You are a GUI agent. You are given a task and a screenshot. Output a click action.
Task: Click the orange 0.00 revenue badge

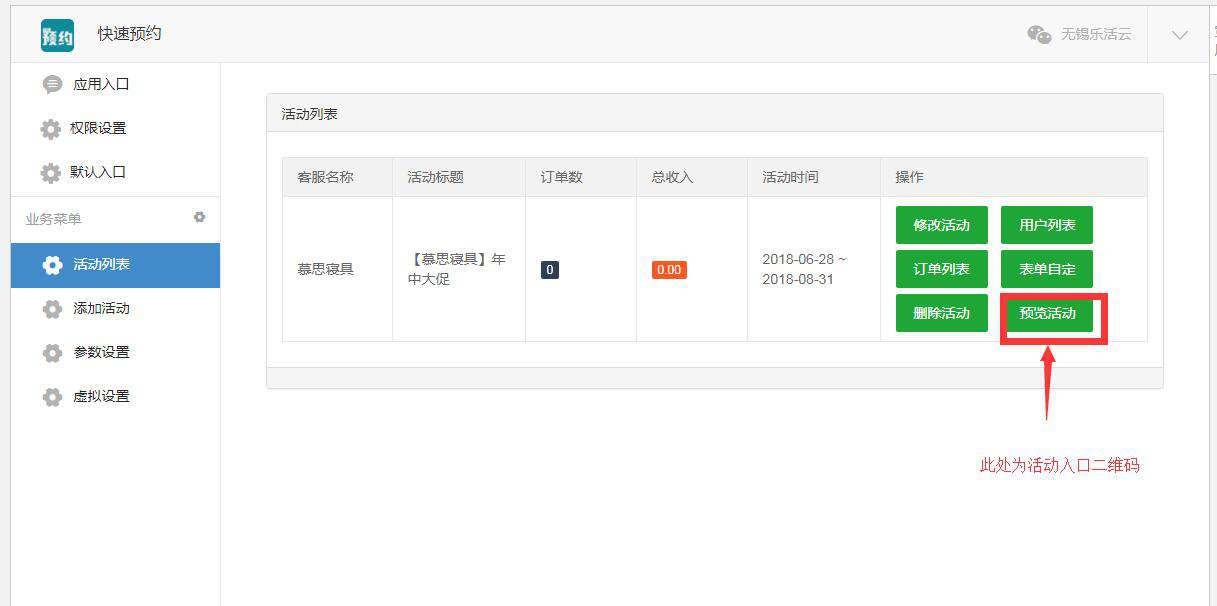pyautogui.click(x=668, y=269)
